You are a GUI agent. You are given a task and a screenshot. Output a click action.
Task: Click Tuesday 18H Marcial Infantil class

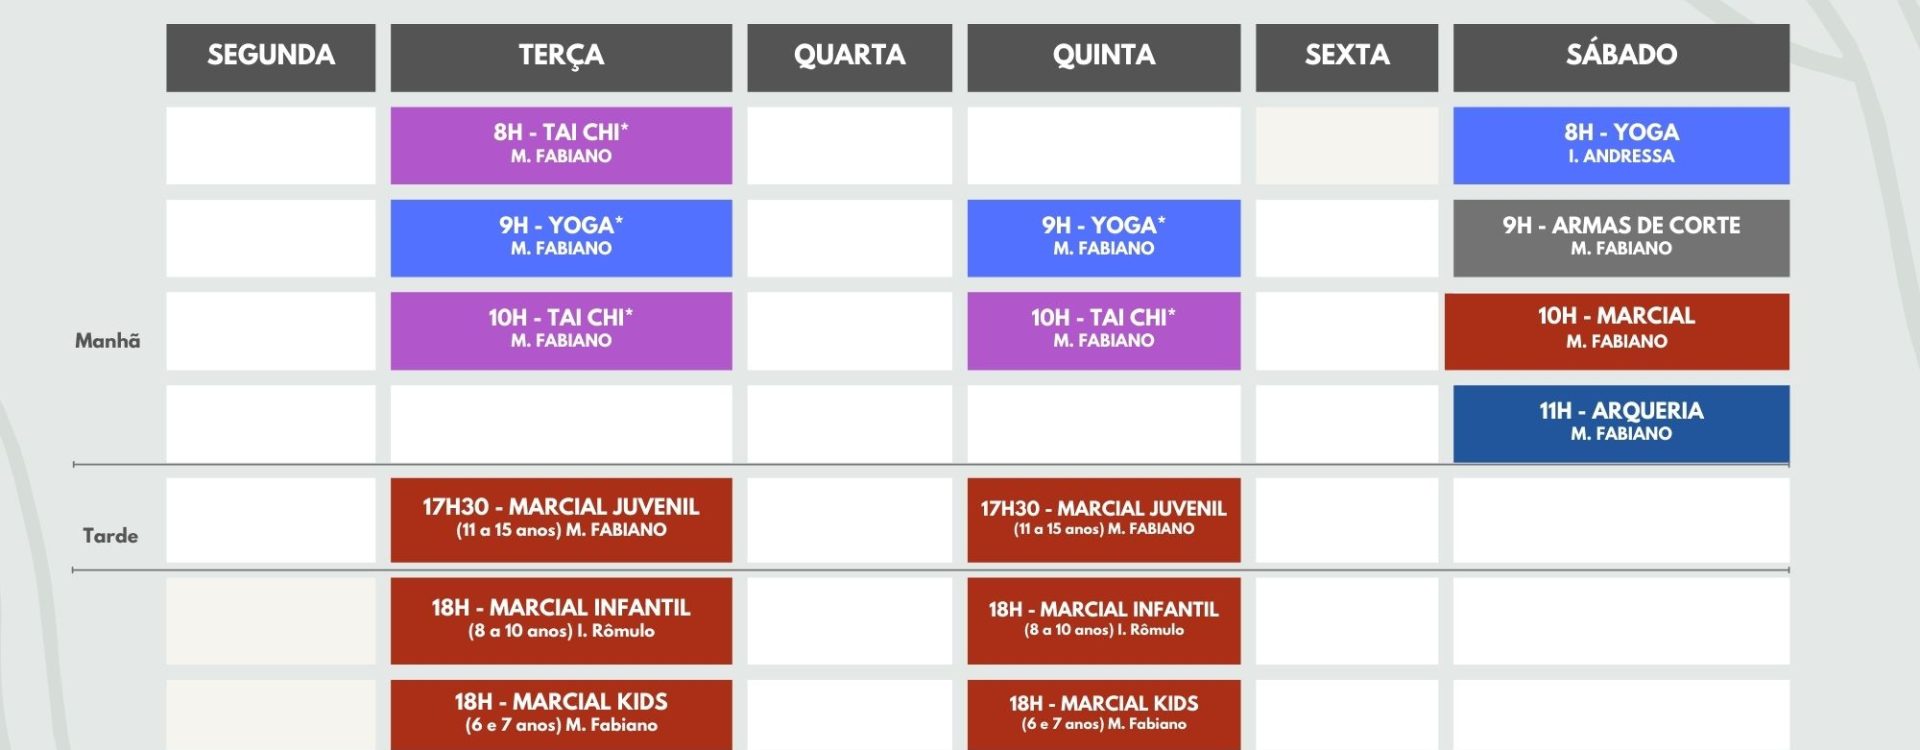(561, 621)
